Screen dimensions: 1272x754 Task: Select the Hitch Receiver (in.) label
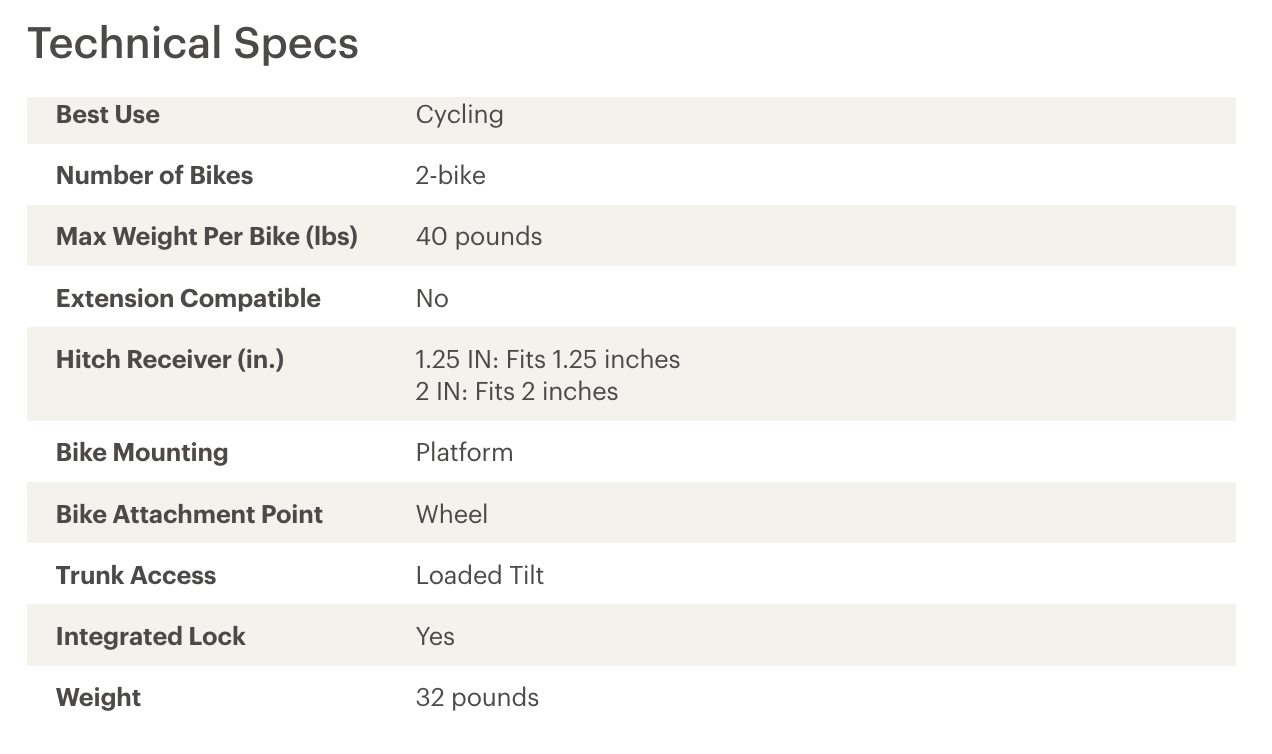click(x=170, y=360)
